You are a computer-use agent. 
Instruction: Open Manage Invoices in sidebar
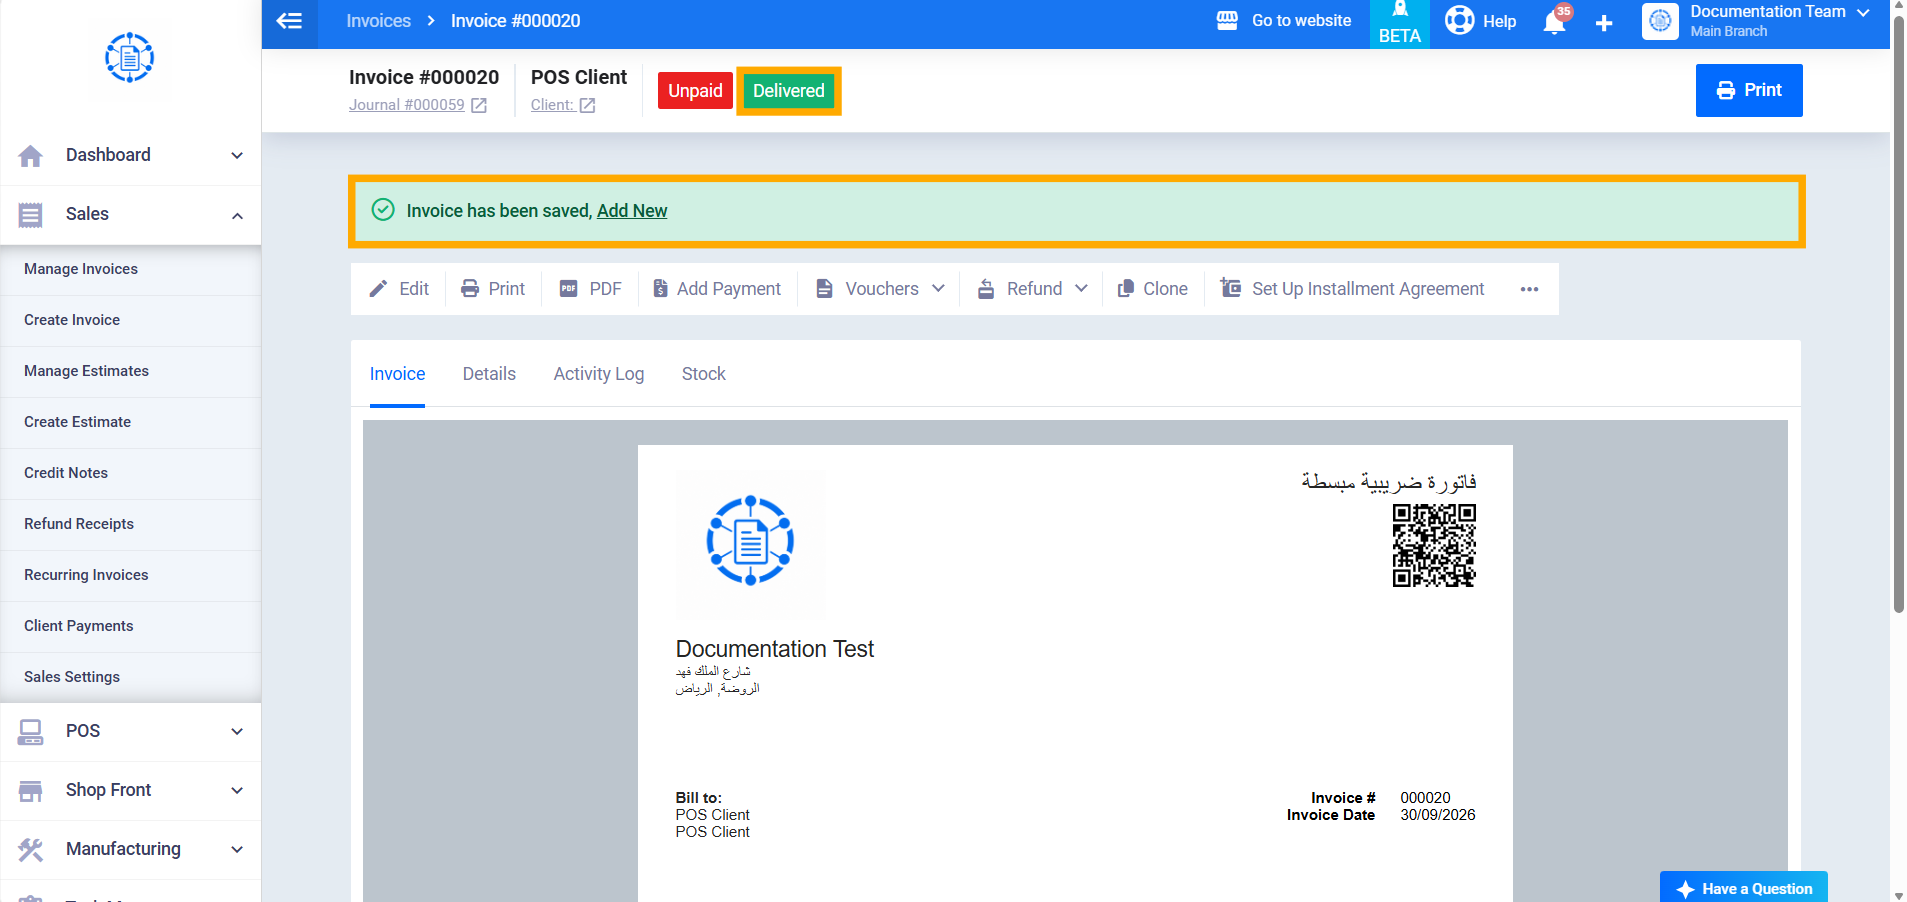tap(131, 269)
